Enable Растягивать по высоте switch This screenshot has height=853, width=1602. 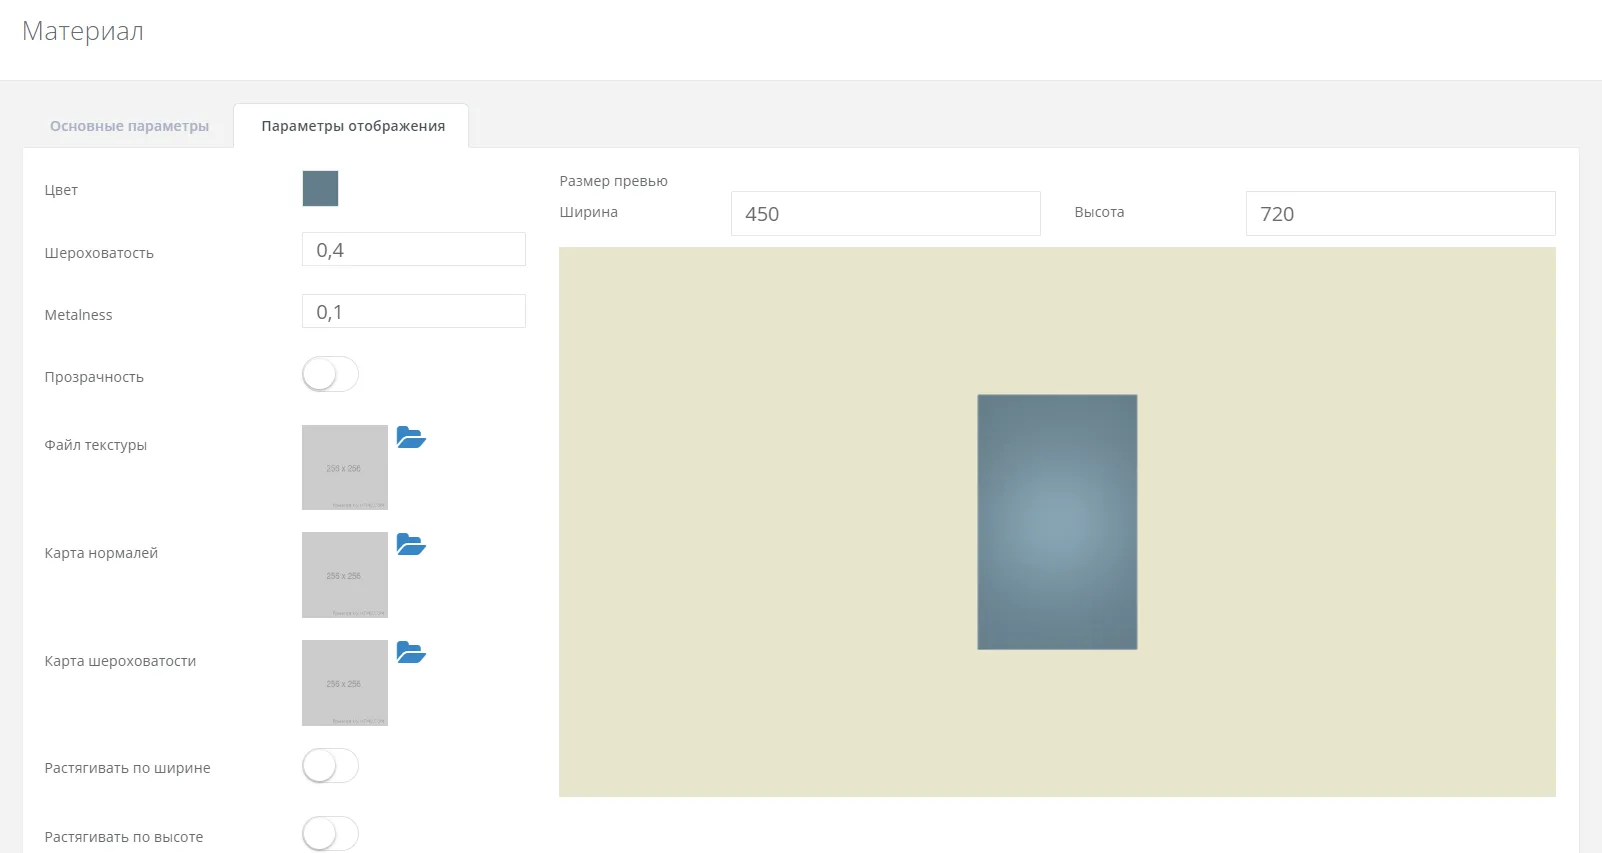pos(330,834)
